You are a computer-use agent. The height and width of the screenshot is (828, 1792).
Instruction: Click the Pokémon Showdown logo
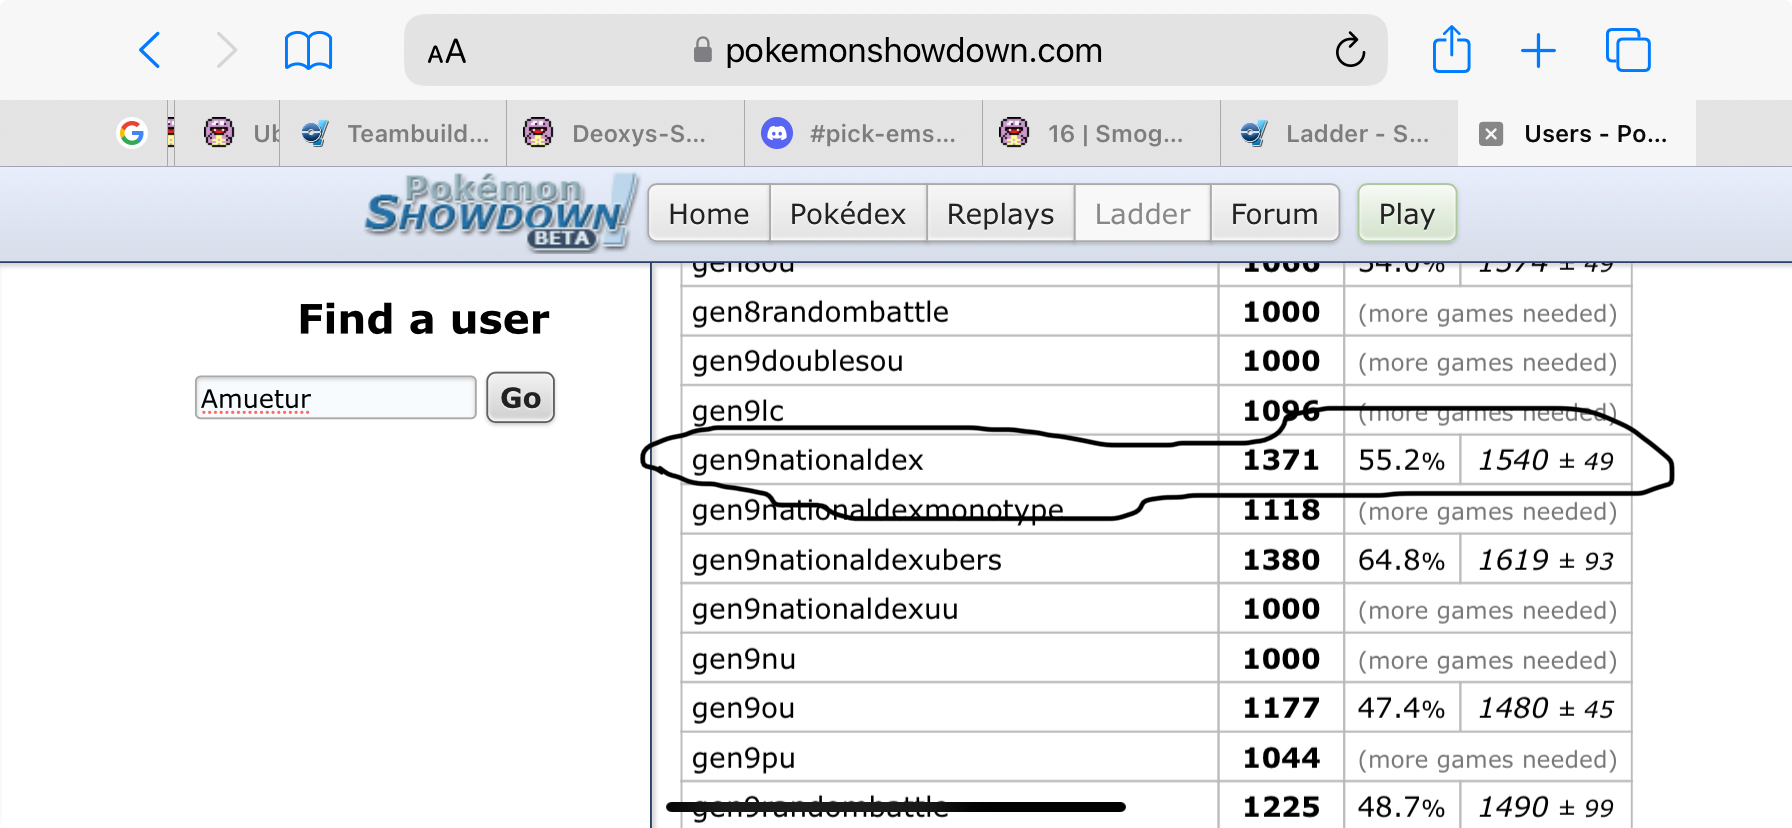pyautogui.click(x=500, y=211)
